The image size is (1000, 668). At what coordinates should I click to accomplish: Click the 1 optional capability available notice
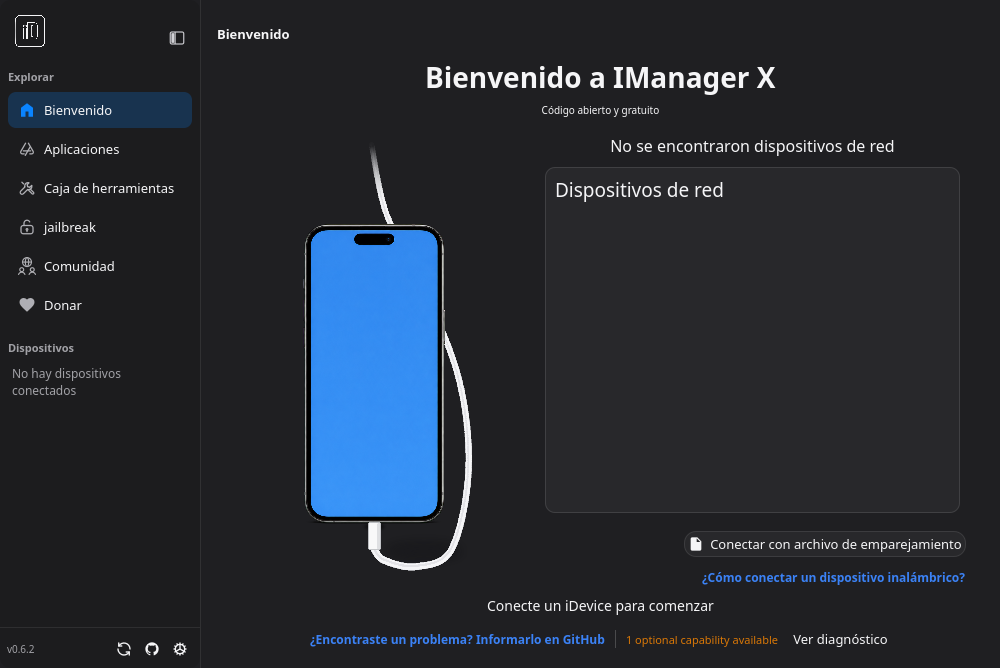click(x=702, y=640)
